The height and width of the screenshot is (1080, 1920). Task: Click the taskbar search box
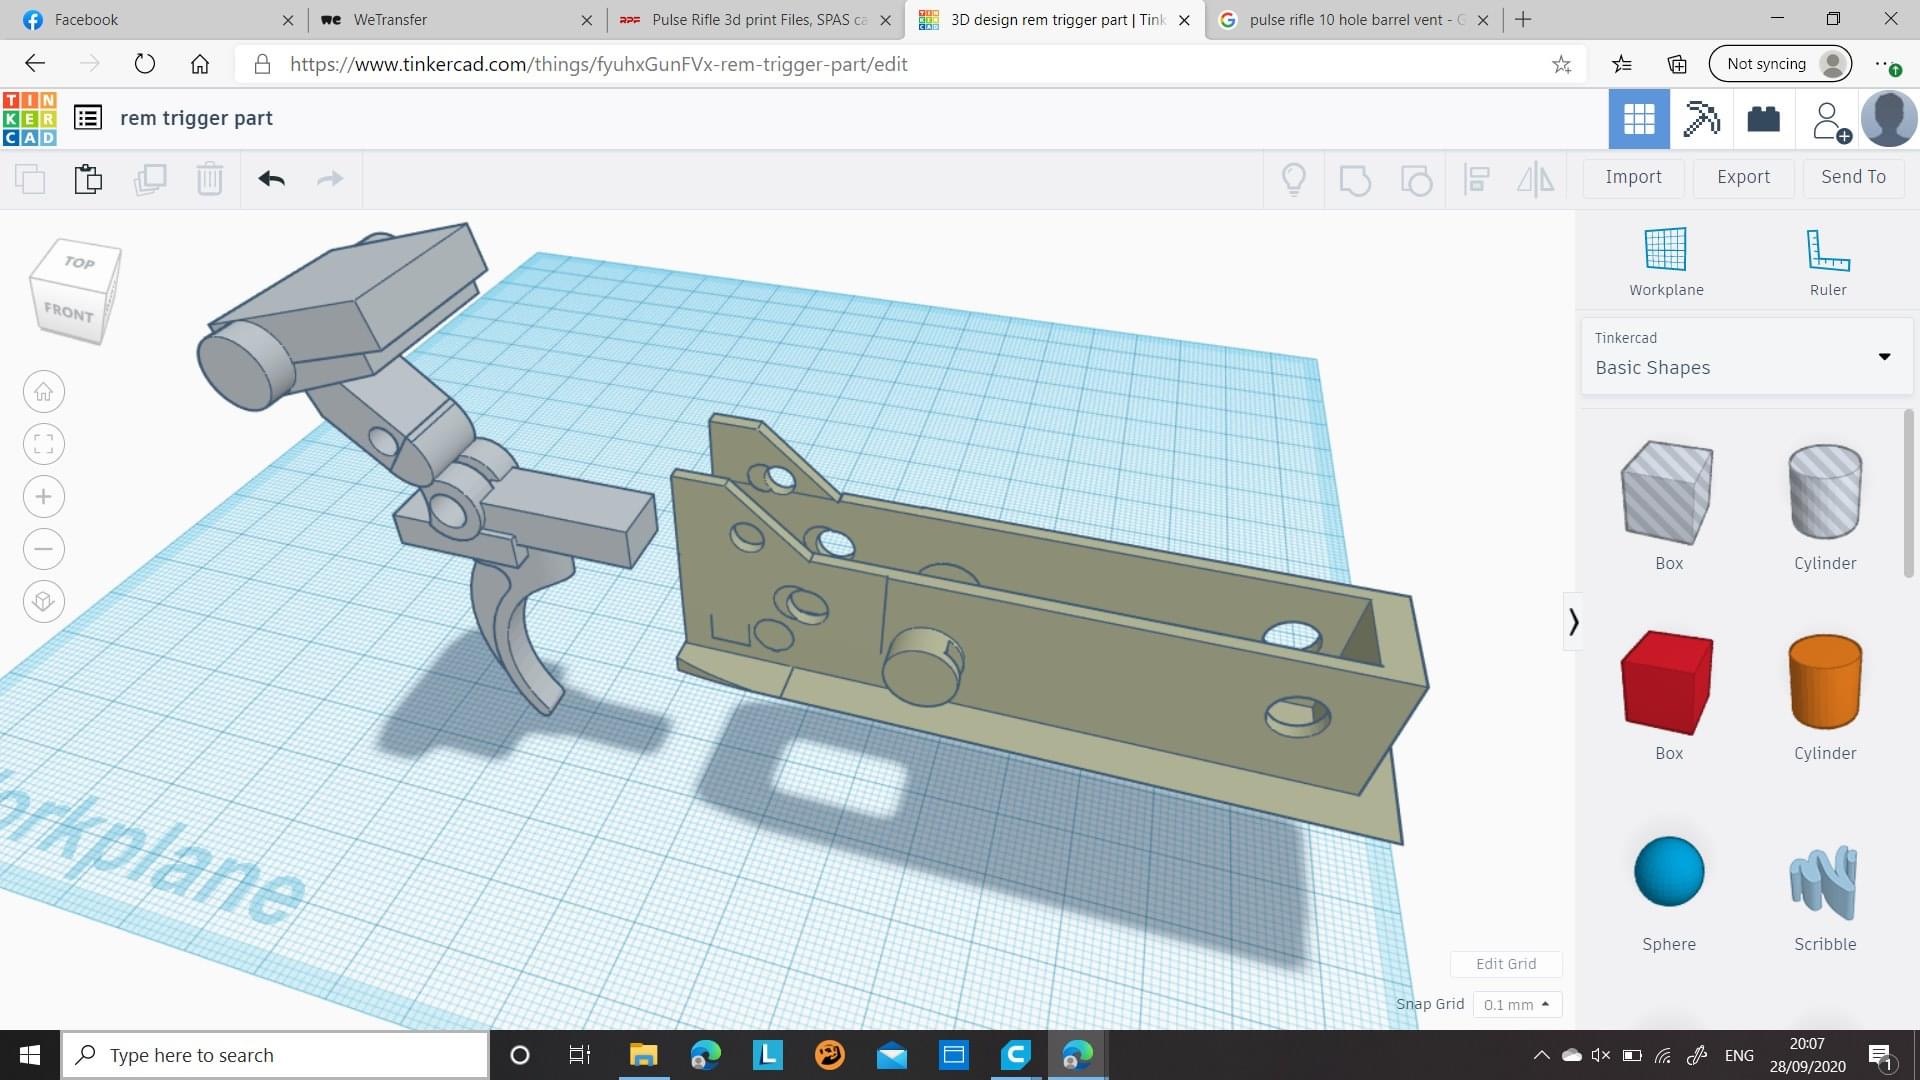(275, 1055)
